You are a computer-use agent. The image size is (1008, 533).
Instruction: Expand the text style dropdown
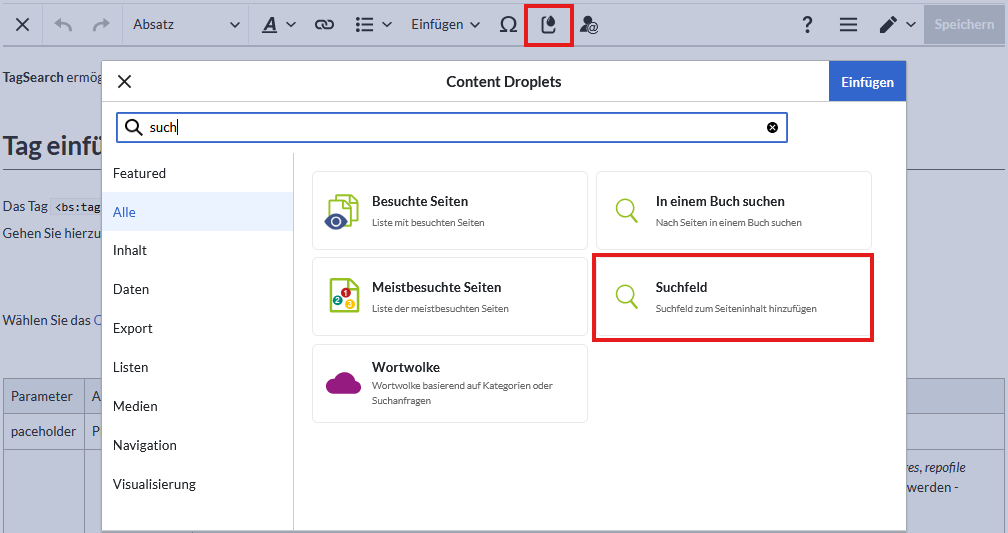[279, 25]
